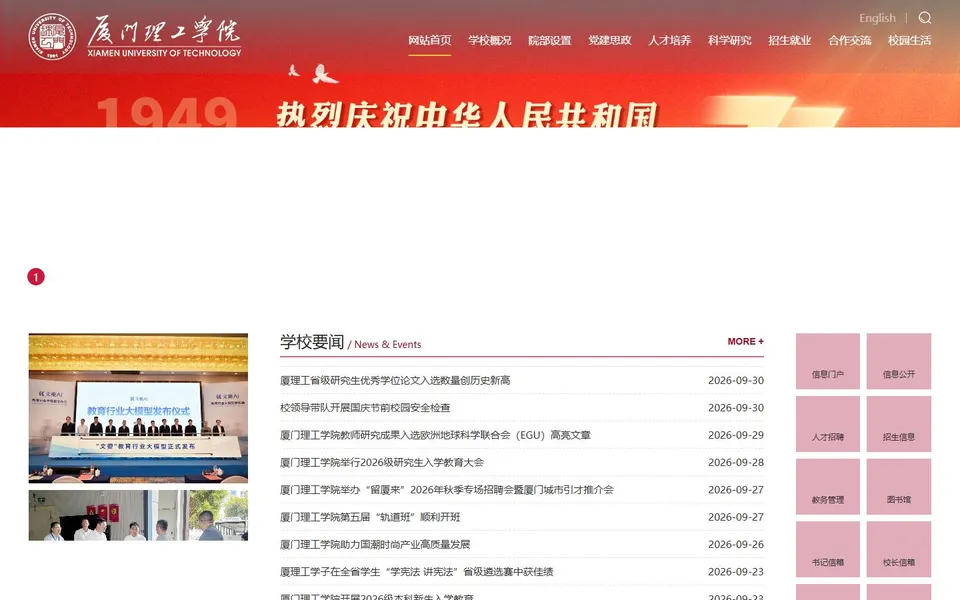Open the news about “学宪法 讲宪法” 省级遴选赛
The image size is (960, 600).
416,572
